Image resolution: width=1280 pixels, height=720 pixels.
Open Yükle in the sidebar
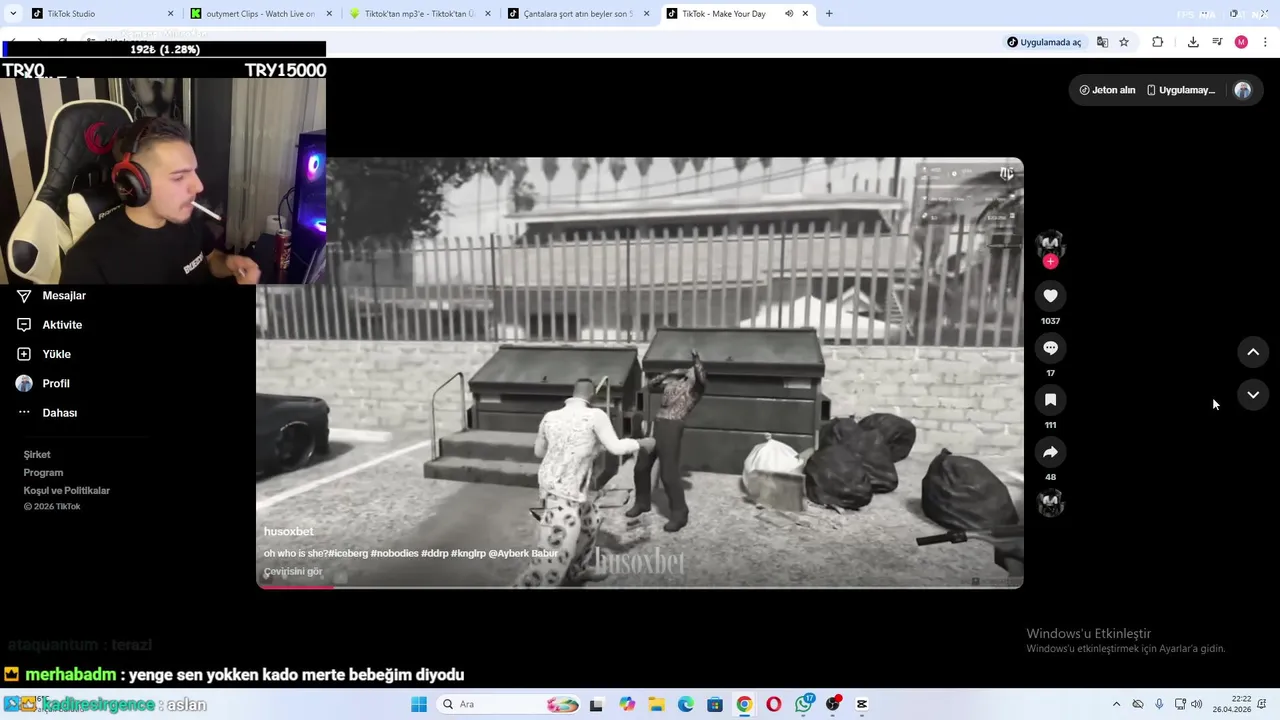[56, 354]
